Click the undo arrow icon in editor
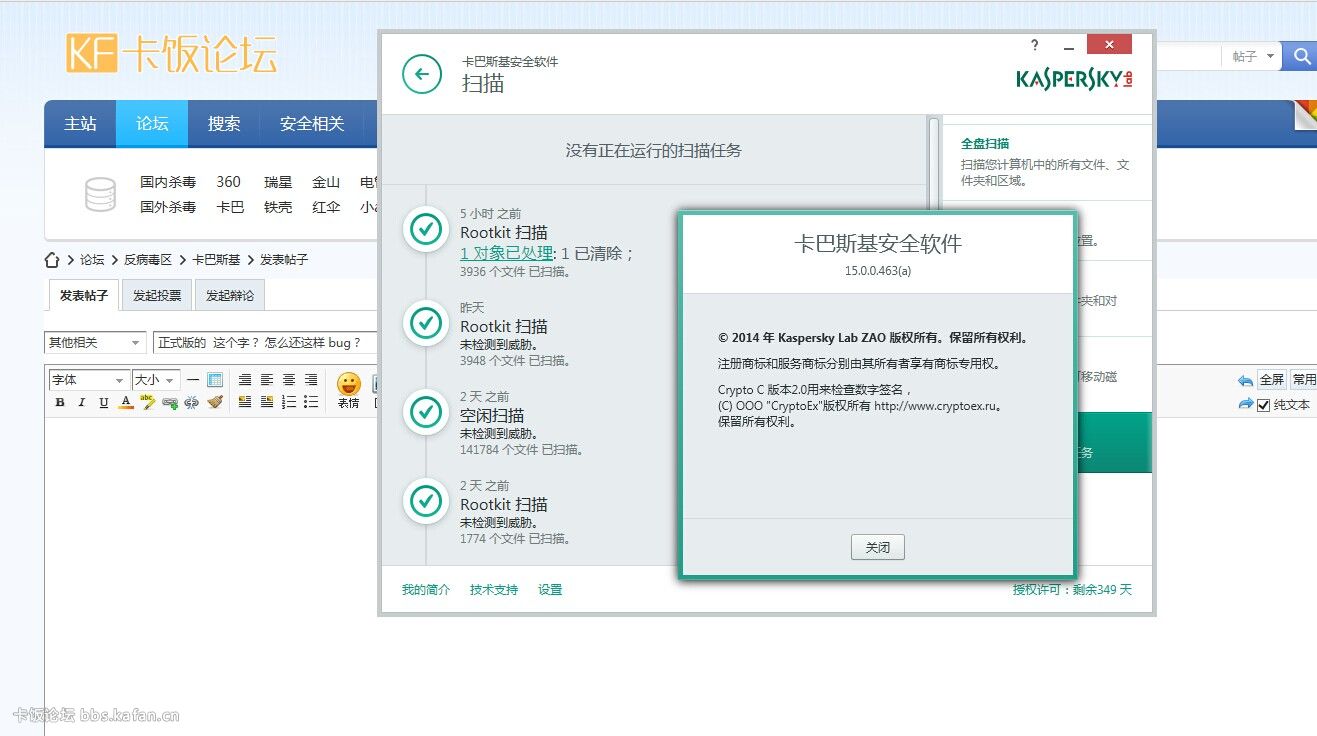The width and height of the screenshot is (1317, 736). (1245, 380)
